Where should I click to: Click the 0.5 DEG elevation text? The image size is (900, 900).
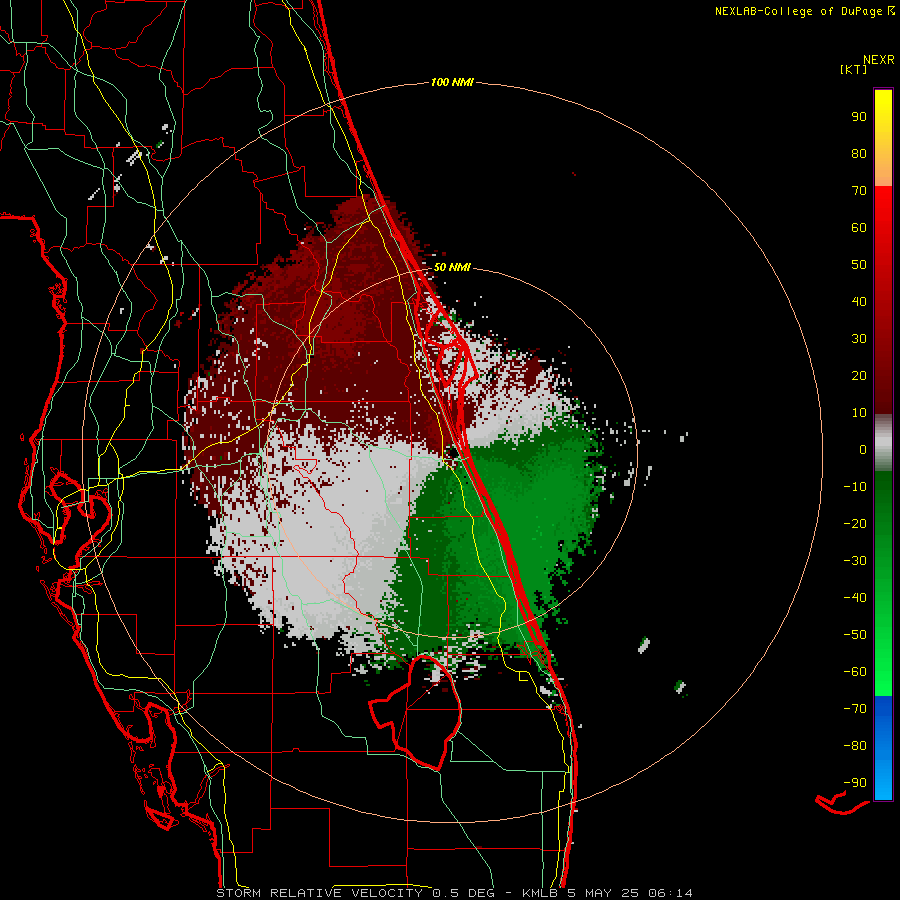pos(463,893)
